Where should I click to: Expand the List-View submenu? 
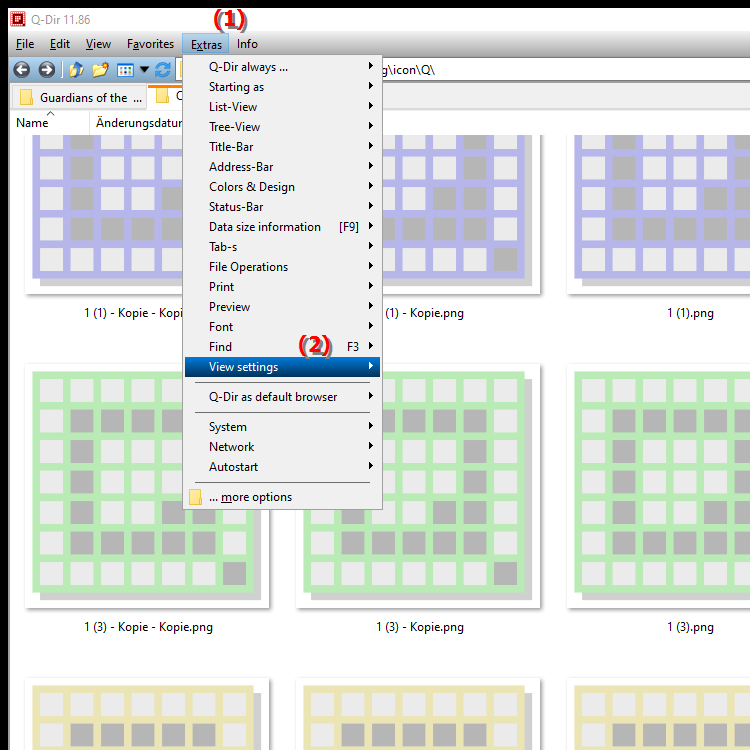point(282,107)
